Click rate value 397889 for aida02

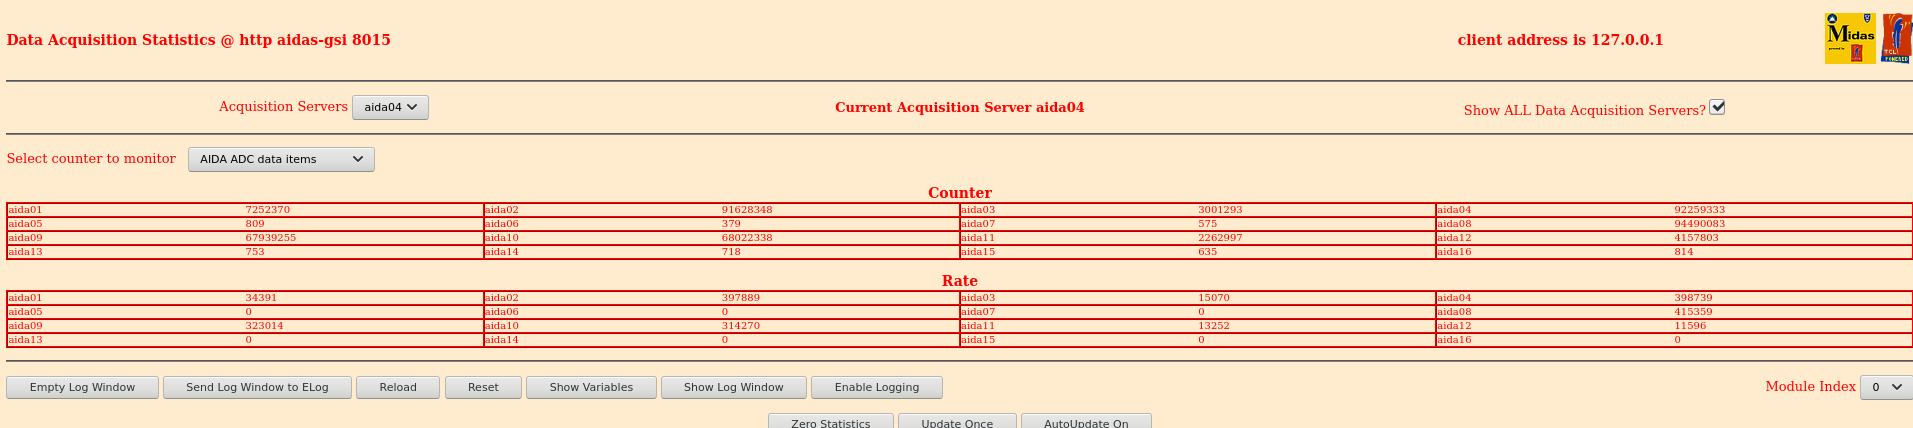click(x=741, y=298)
